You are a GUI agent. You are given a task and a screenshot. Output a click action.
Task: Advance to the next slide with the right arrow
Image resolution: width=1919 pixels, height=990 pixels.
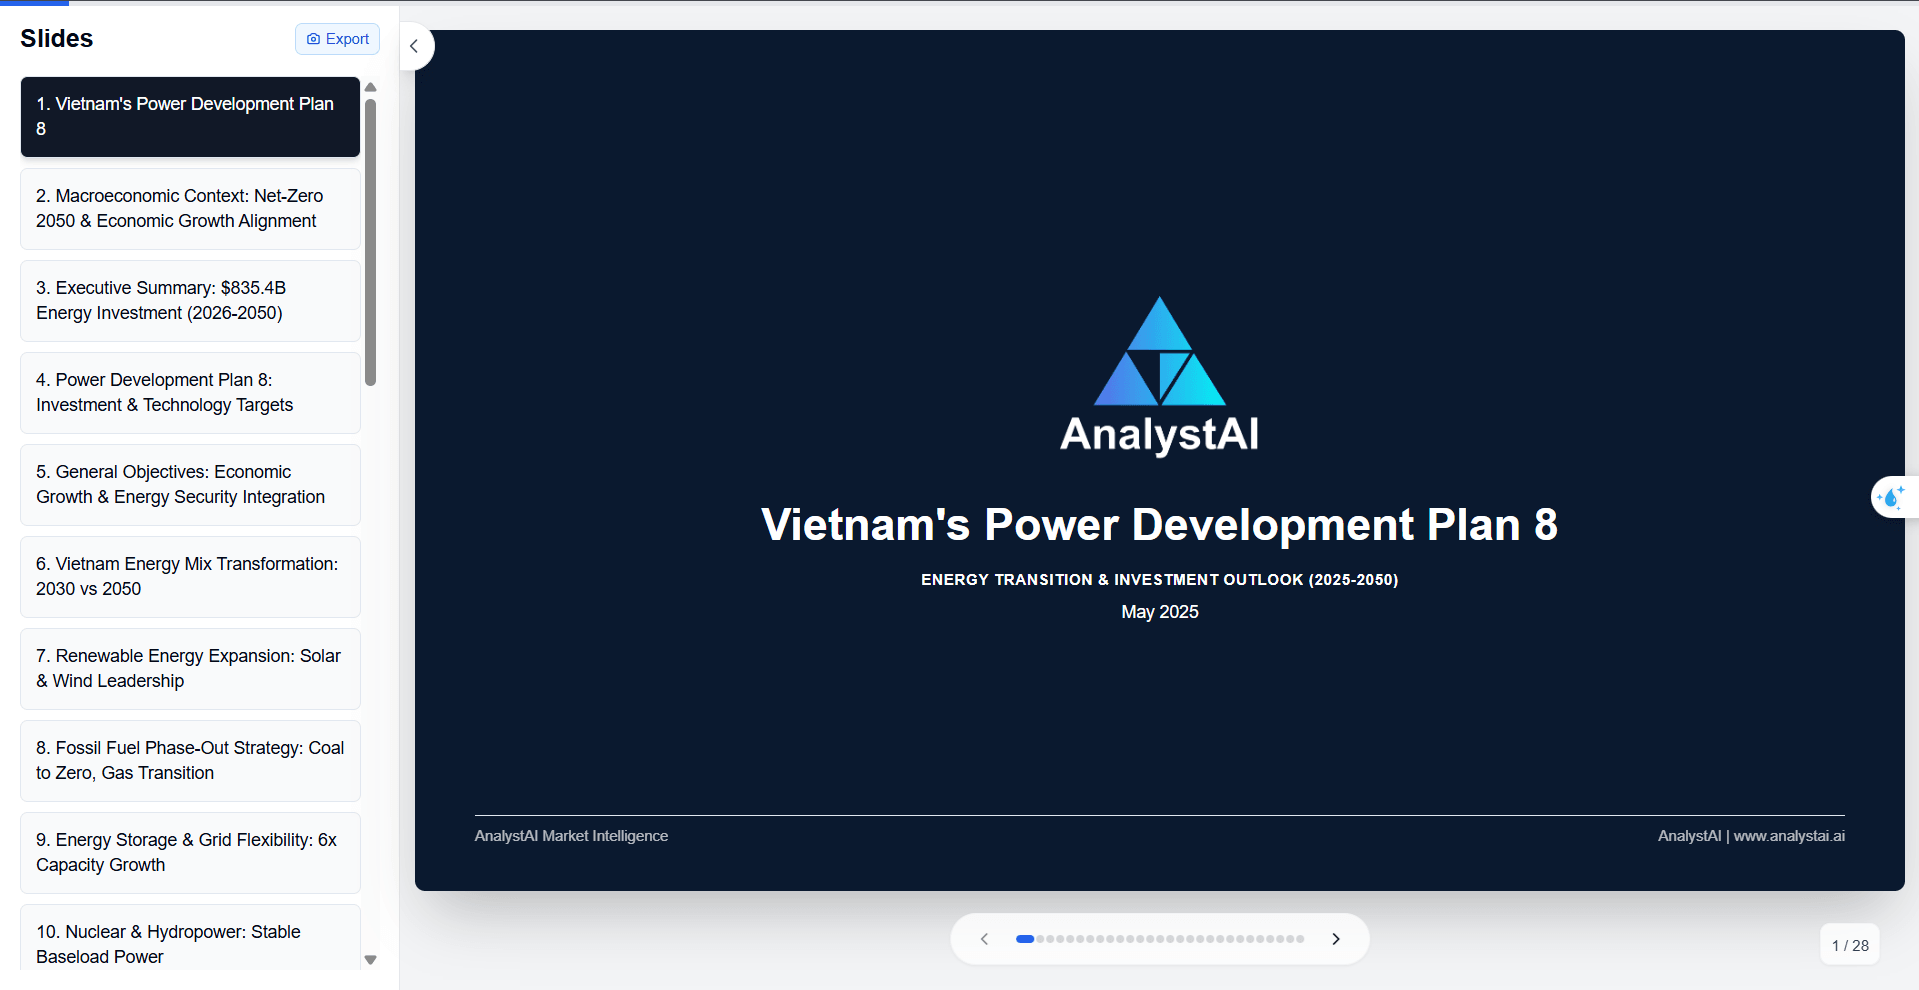(1336, 938)
